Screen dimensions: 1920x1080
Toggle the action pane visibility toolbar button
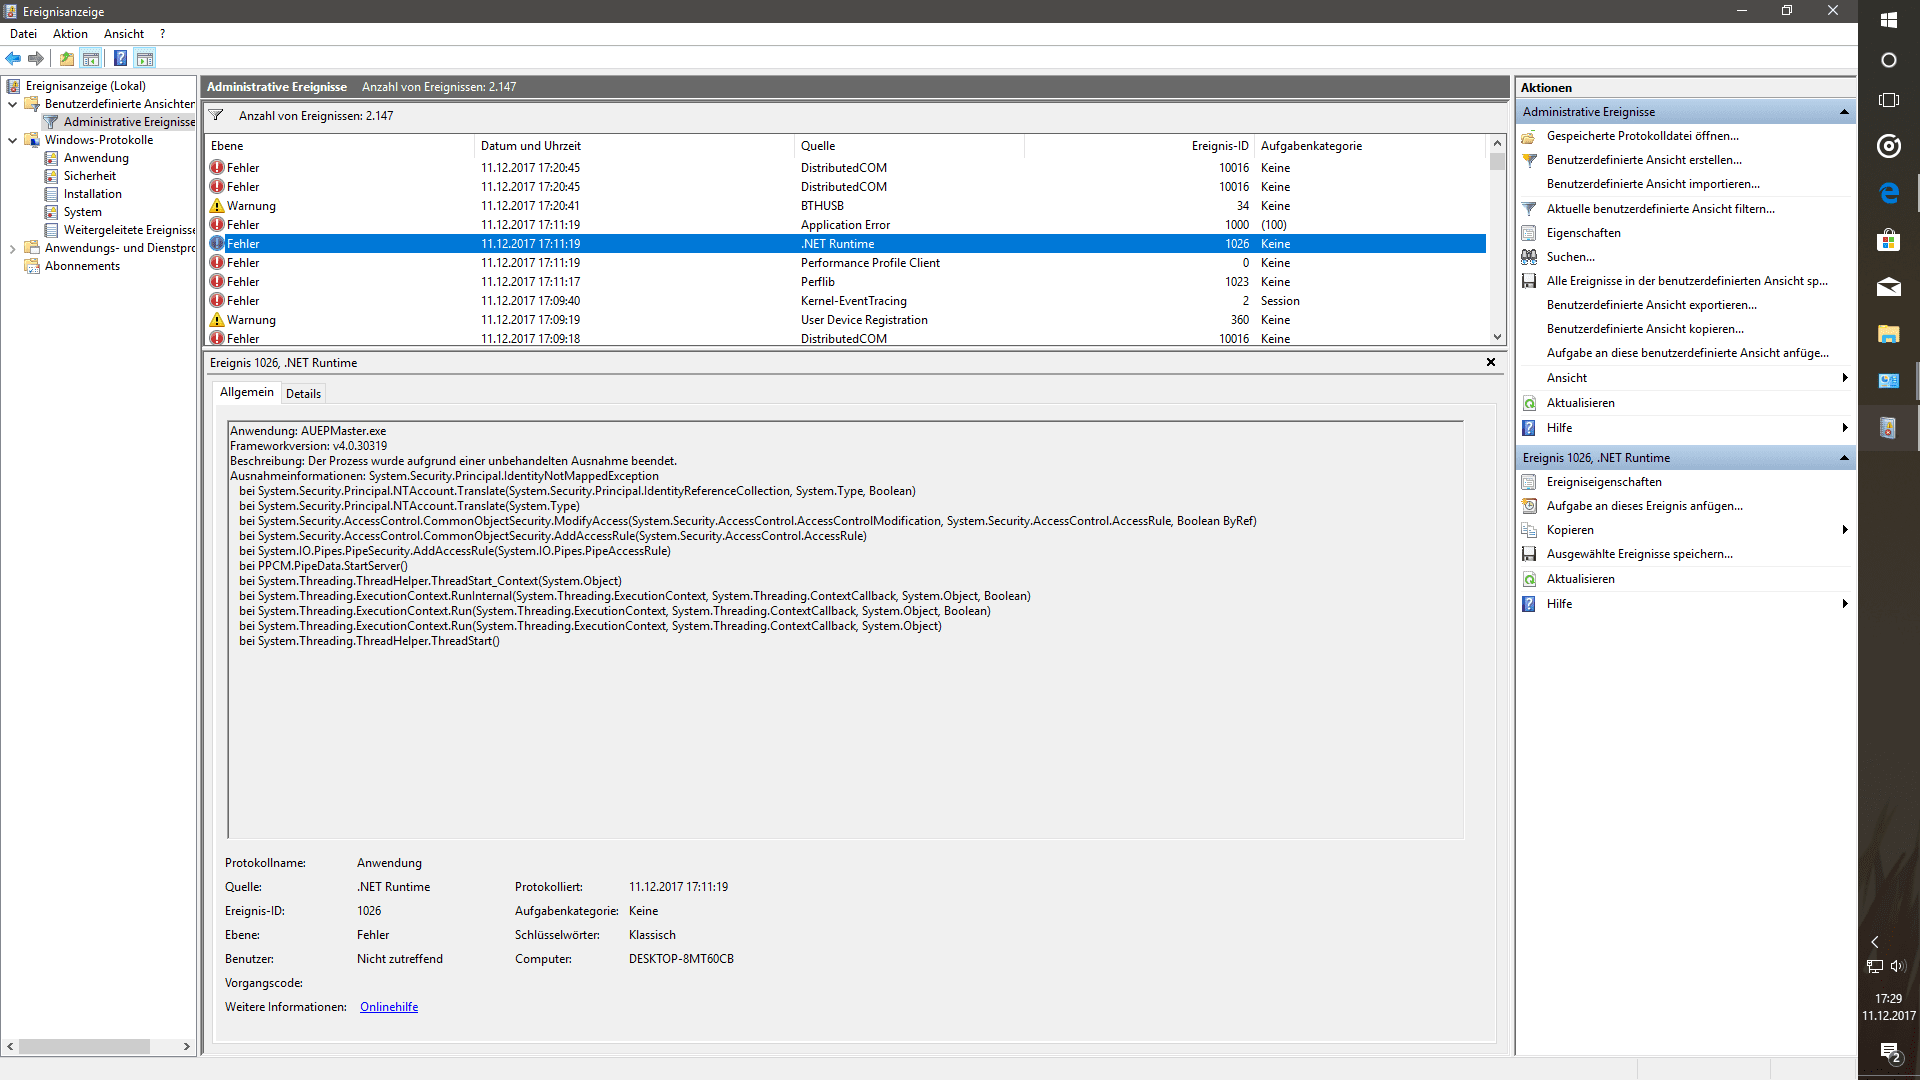click(145, 58)
